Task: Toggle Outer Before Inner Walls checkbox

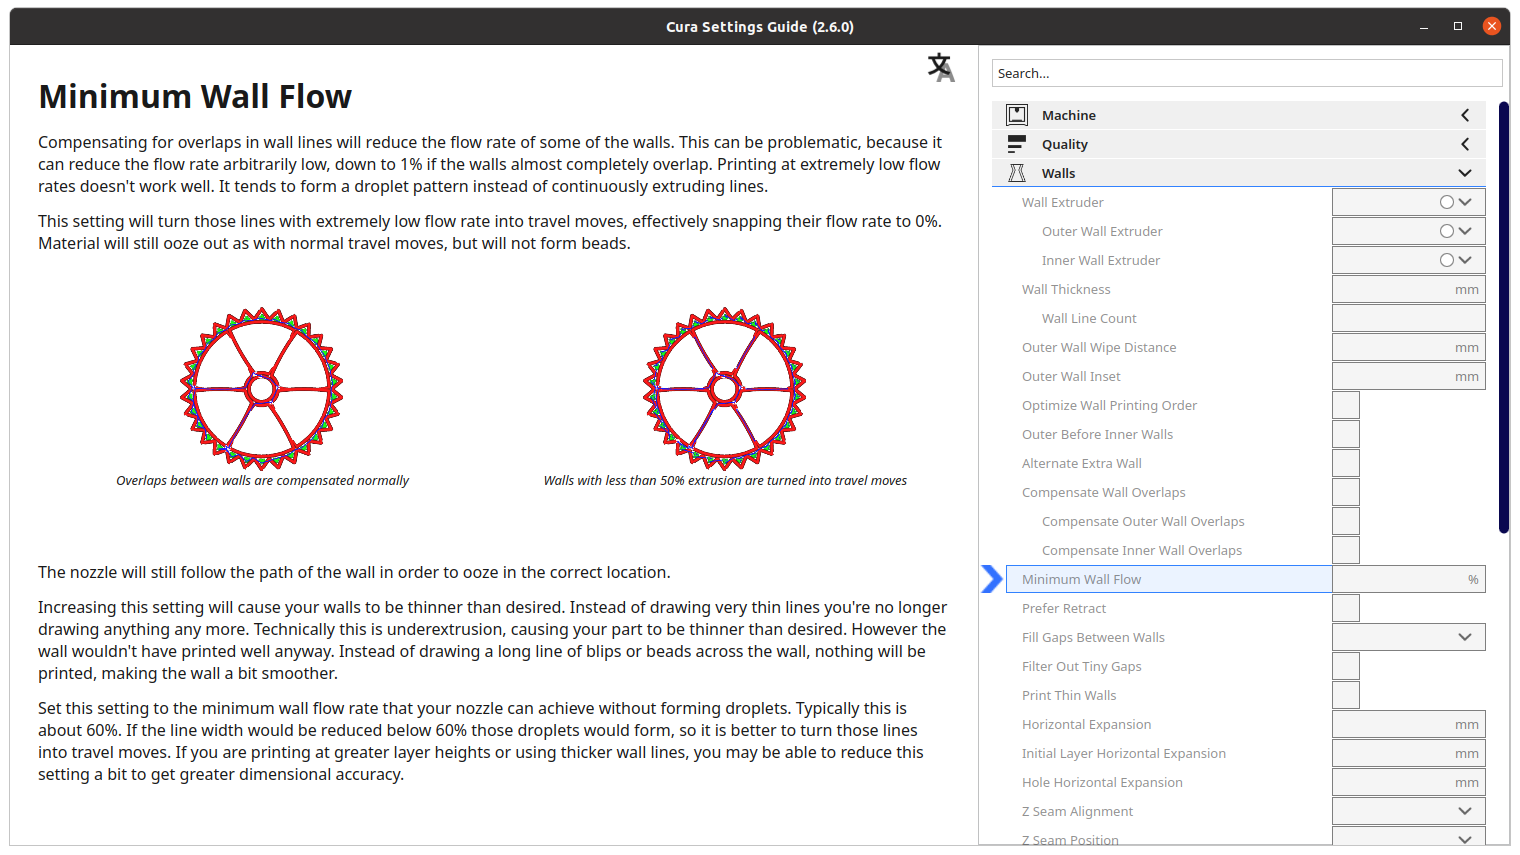Action: [1346, 434]
